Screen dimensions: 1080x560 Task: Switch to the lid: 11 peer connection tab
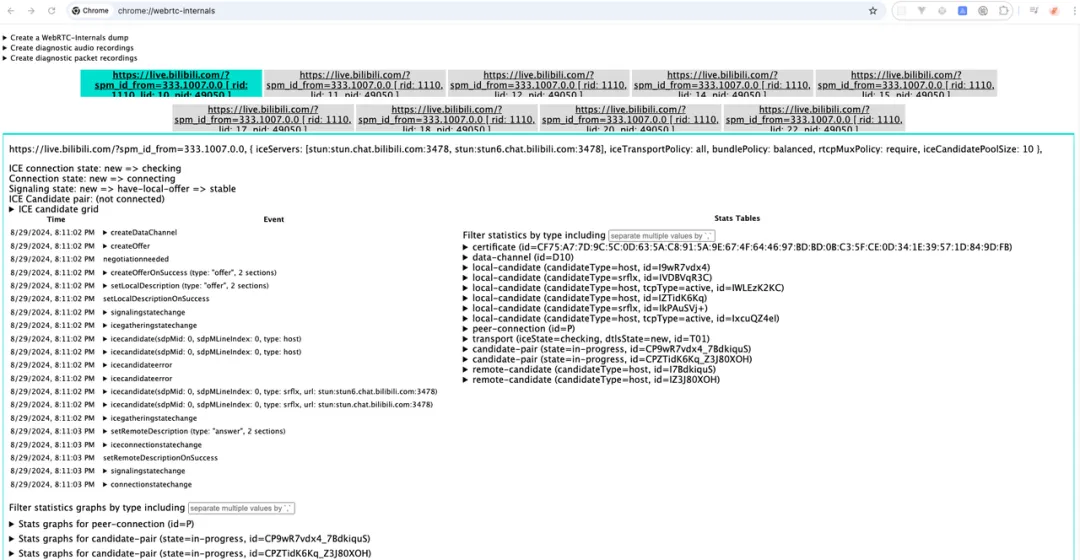pyautogui.click(x=355, y=83)
